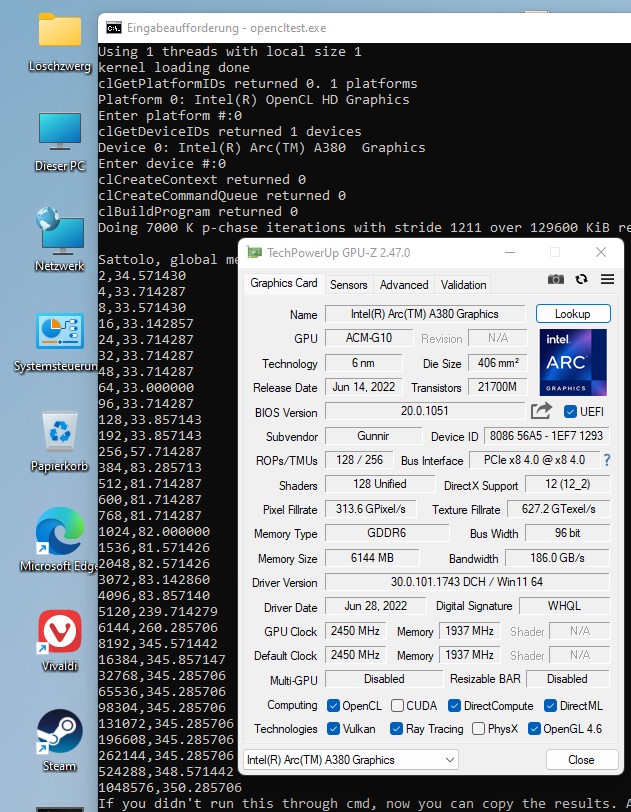This screenshot has height=812, width=631.
Task: Click the BIOS export share icon
Action: 541,412
